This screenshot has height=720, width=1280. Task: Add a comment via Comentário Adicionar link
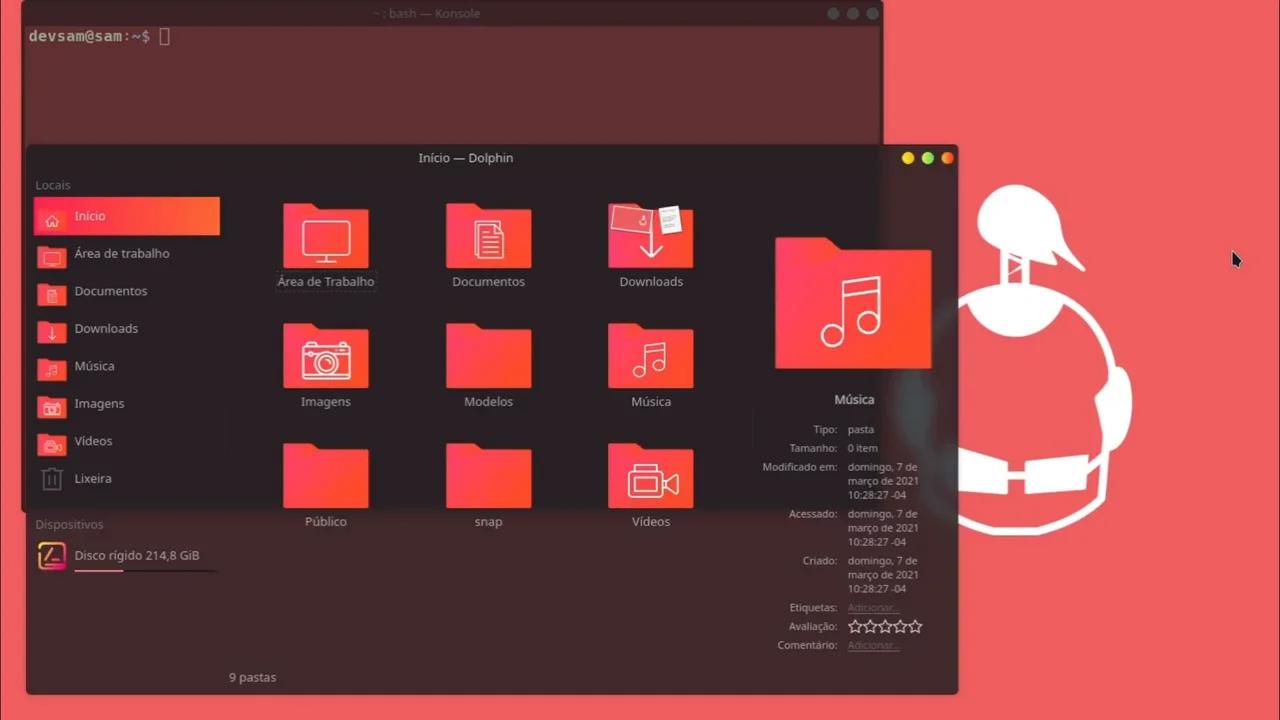[874, 646]
